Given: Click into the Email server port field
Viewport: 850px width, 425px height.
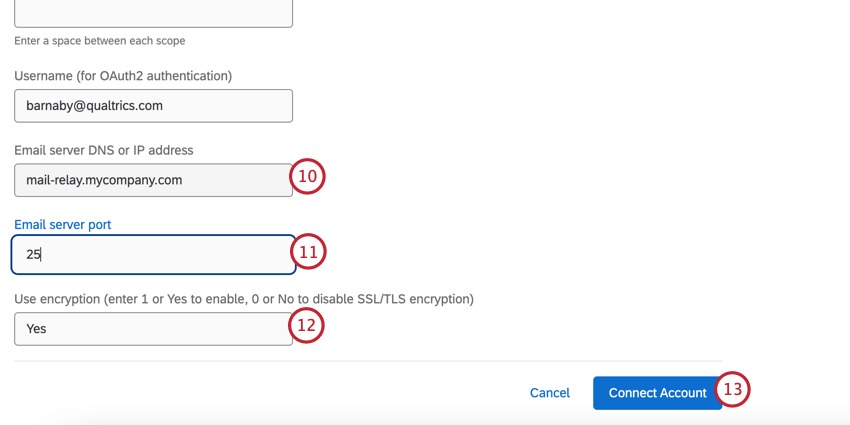Looking at the screenshot, I should (x=153, y=254).
